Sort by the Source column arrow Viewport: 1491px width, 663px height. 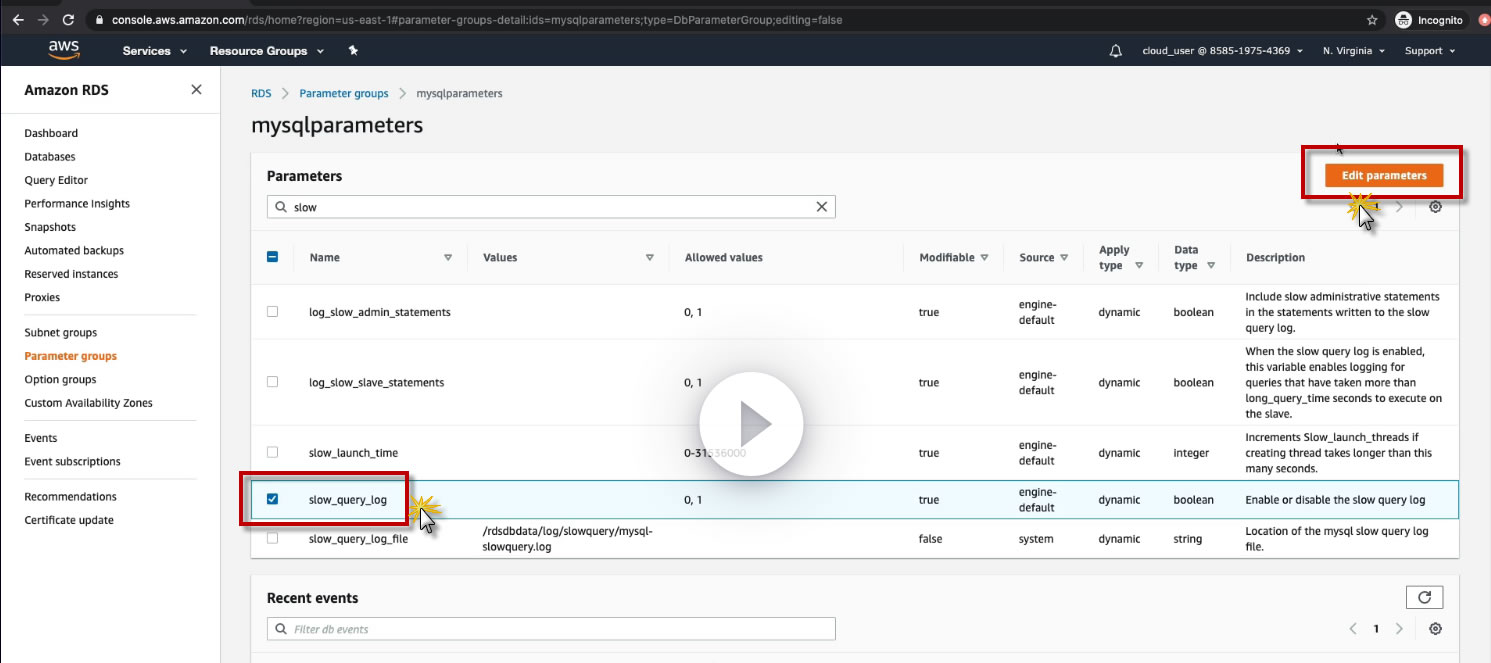[1064, 257]
